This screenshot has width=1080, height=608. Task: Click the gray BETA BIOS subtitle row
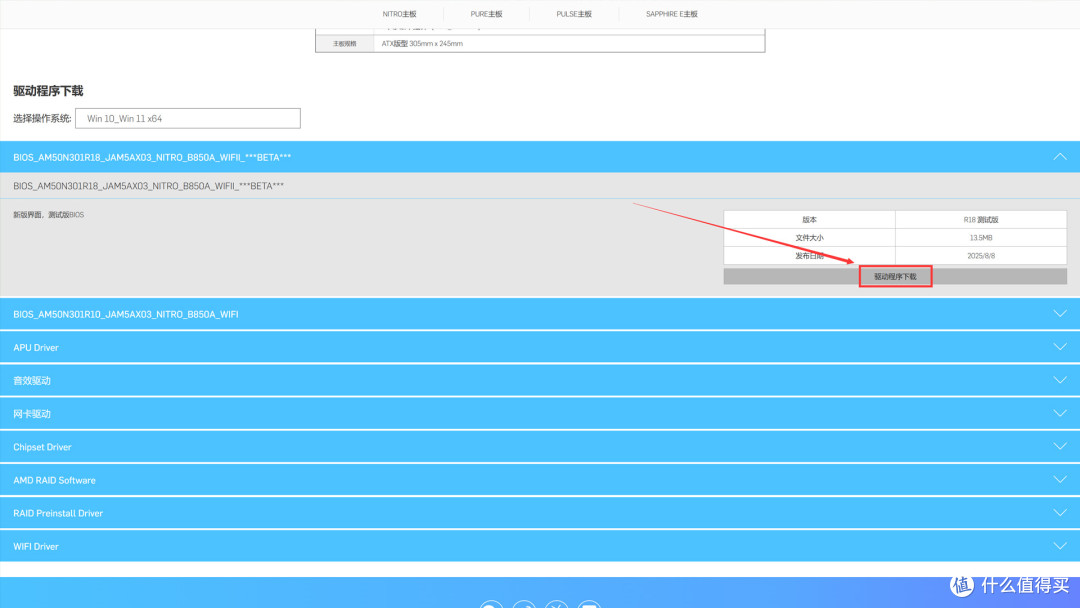click(x=540, y=186)
